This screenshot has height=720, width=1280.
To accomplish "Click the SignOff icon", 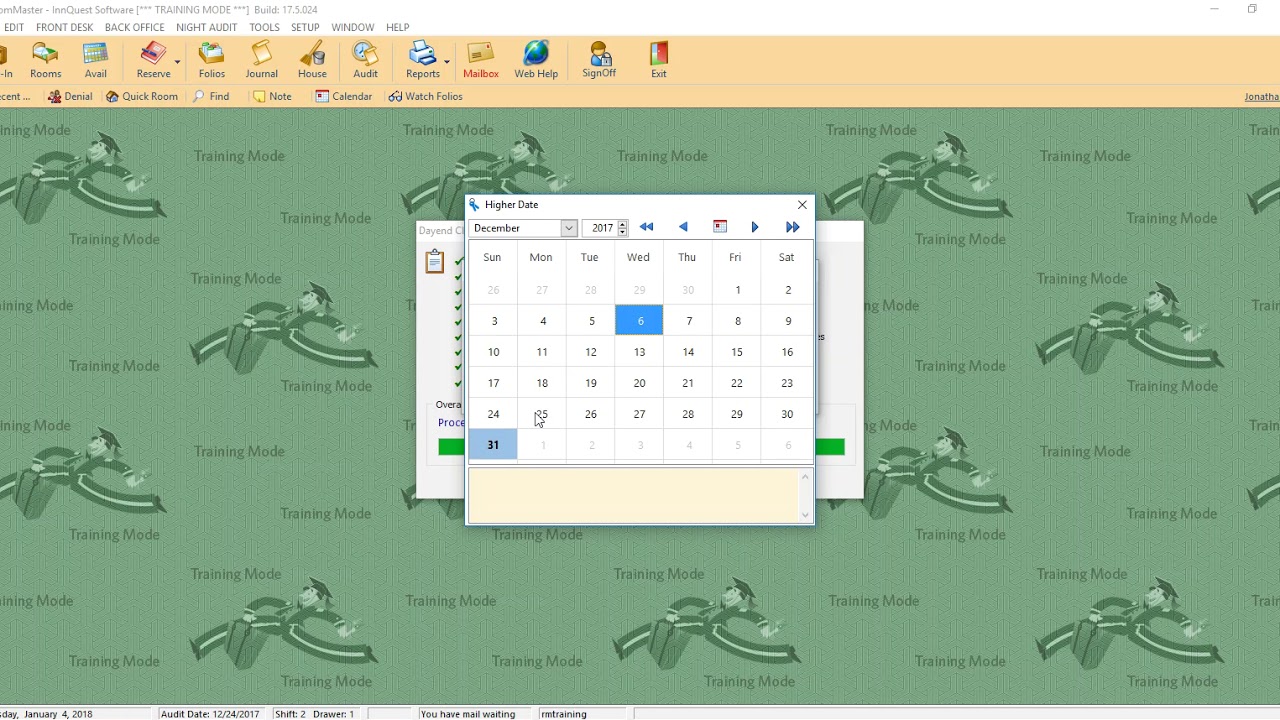I will pos(599,60).
